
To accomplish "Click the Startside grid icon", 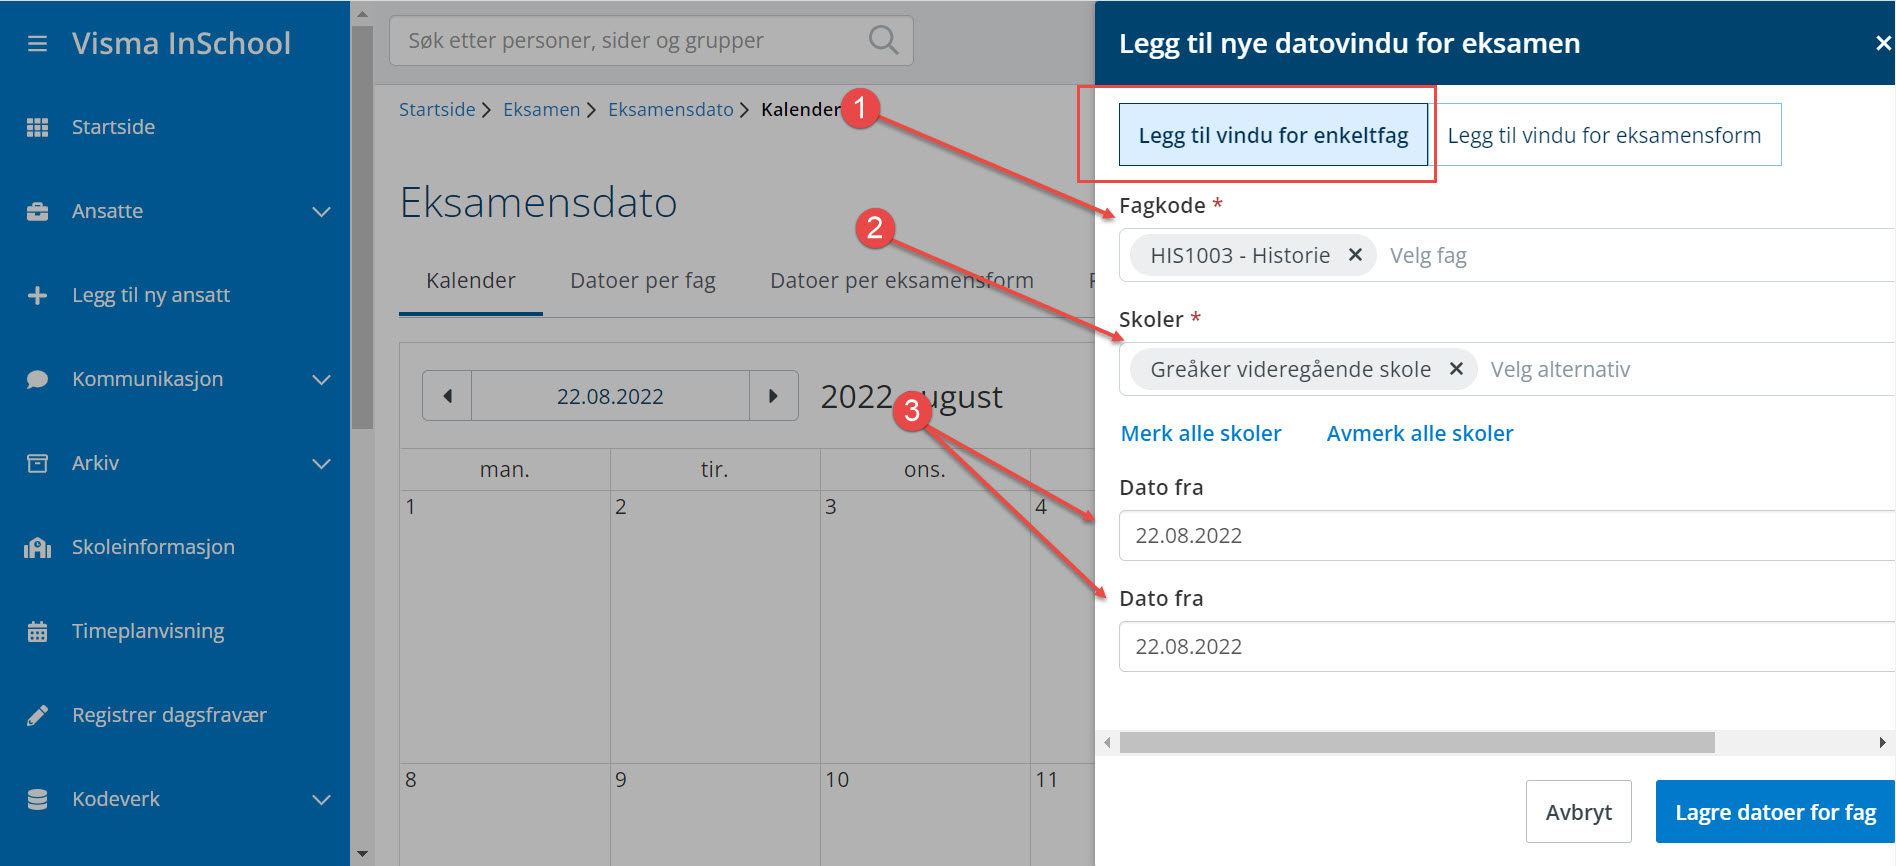I will click(37, 127).
